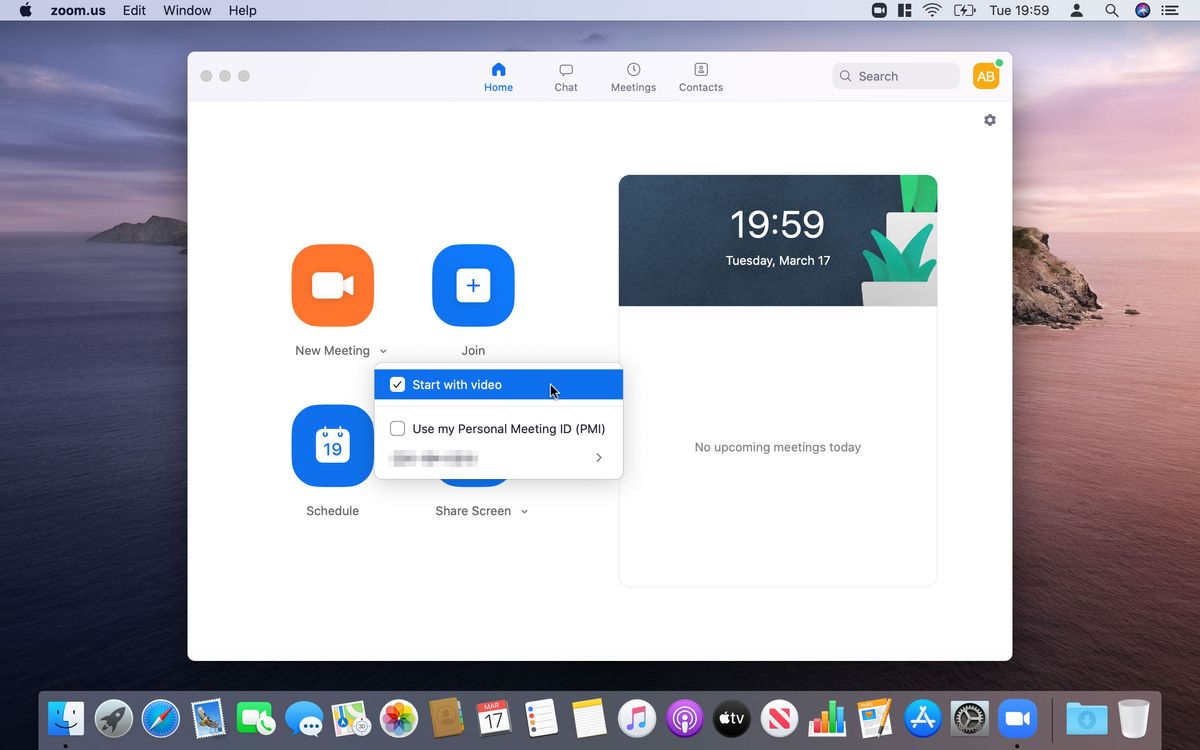Switch to the Meetings tab
The width and height of the screenshot is (1200, 750).
(633, 75)
